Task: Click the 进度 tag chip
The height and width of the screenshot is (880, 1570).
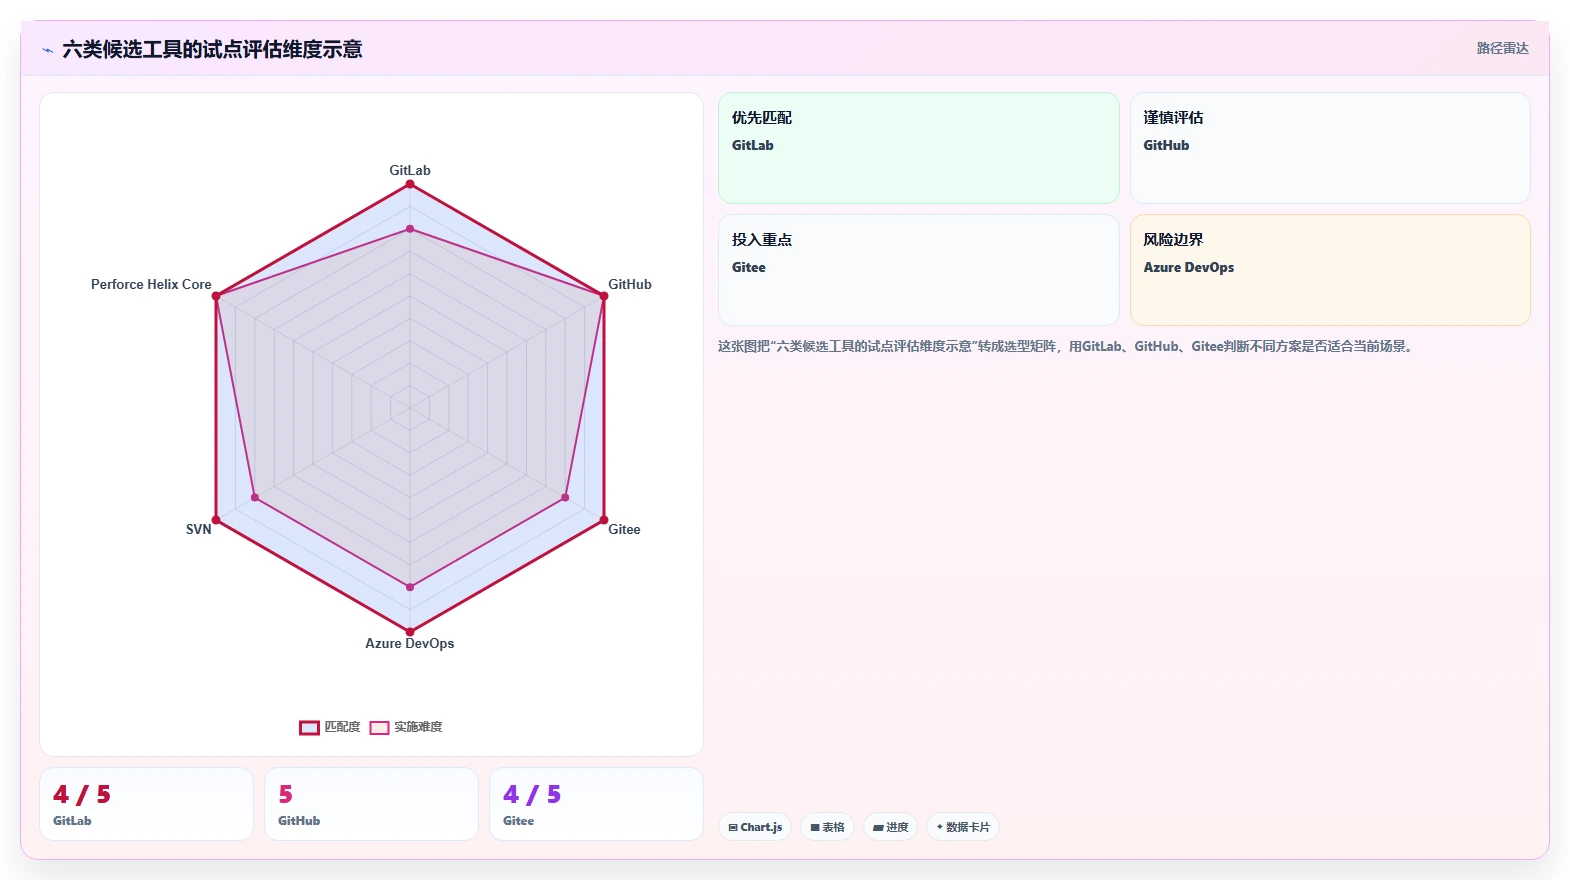Action: tap(890, 827)
